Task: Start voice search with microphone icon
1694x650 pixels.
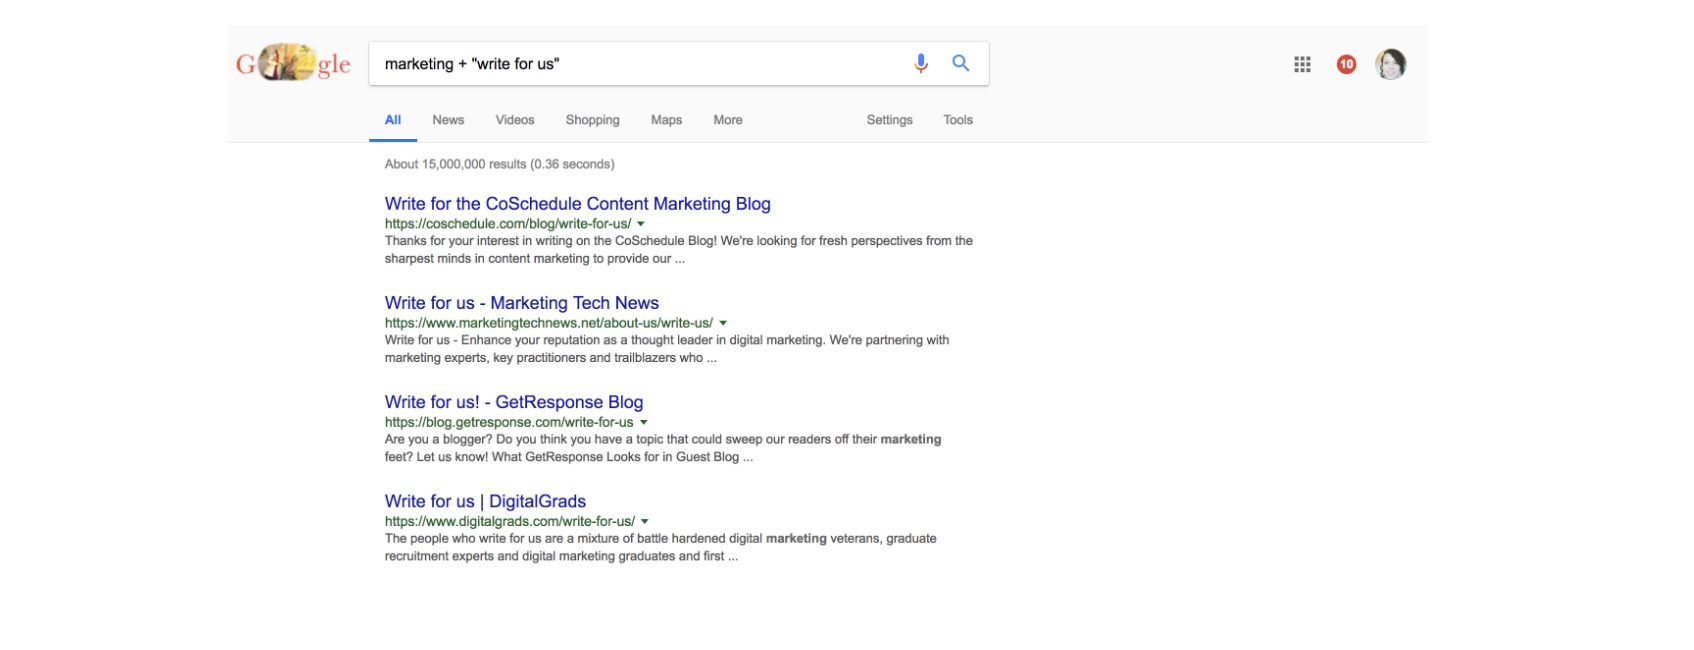Action: 921,64
